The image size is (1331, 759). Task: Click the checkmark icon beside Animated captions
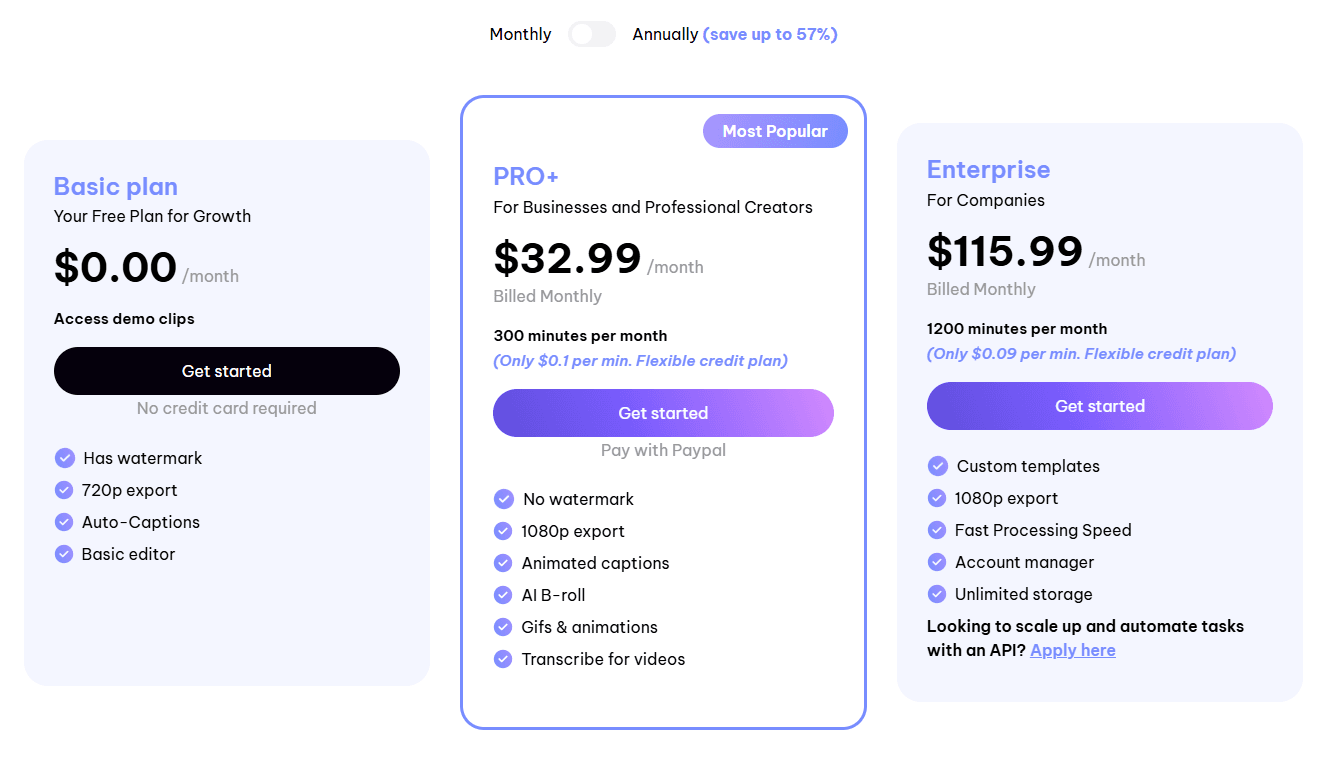click(503, 563)
